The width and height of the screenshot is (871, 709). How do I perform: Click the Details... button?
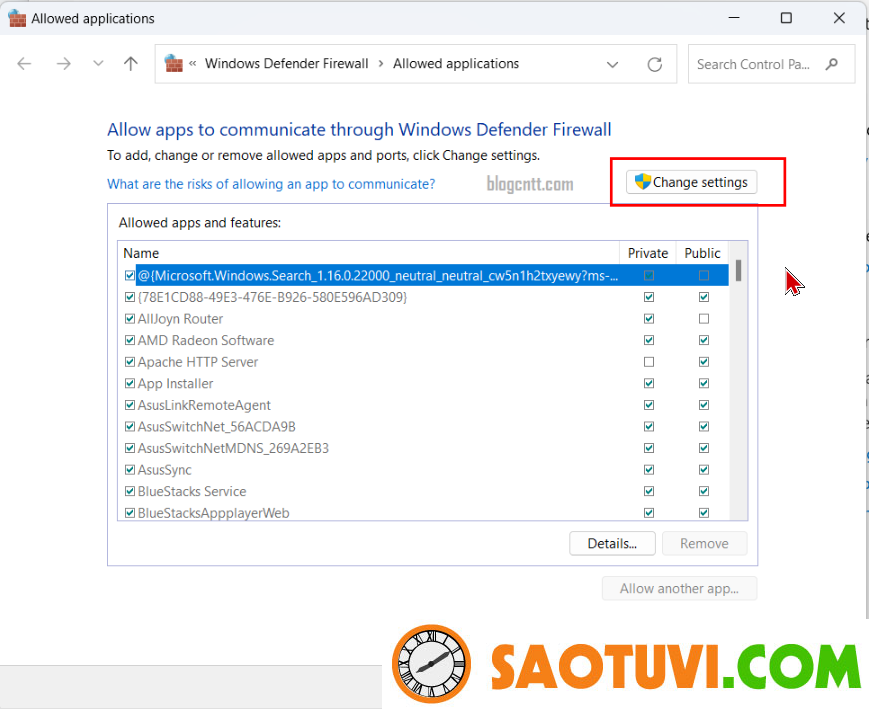(x=612, y=543)
